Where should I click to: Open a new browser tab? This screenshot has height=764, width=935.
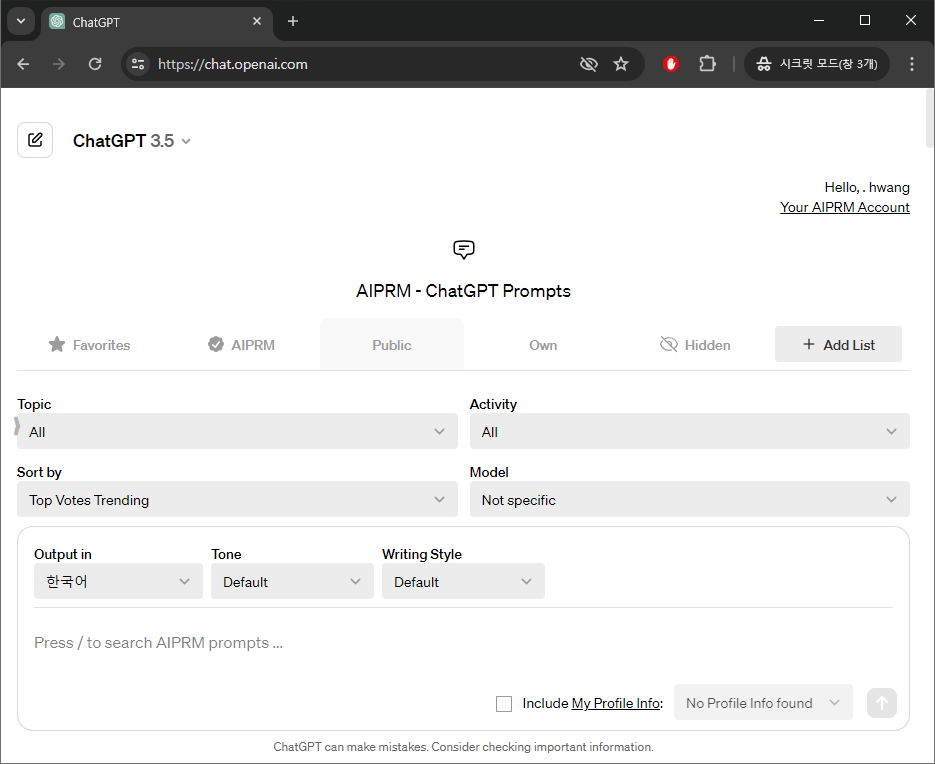[x=292, y=21]
